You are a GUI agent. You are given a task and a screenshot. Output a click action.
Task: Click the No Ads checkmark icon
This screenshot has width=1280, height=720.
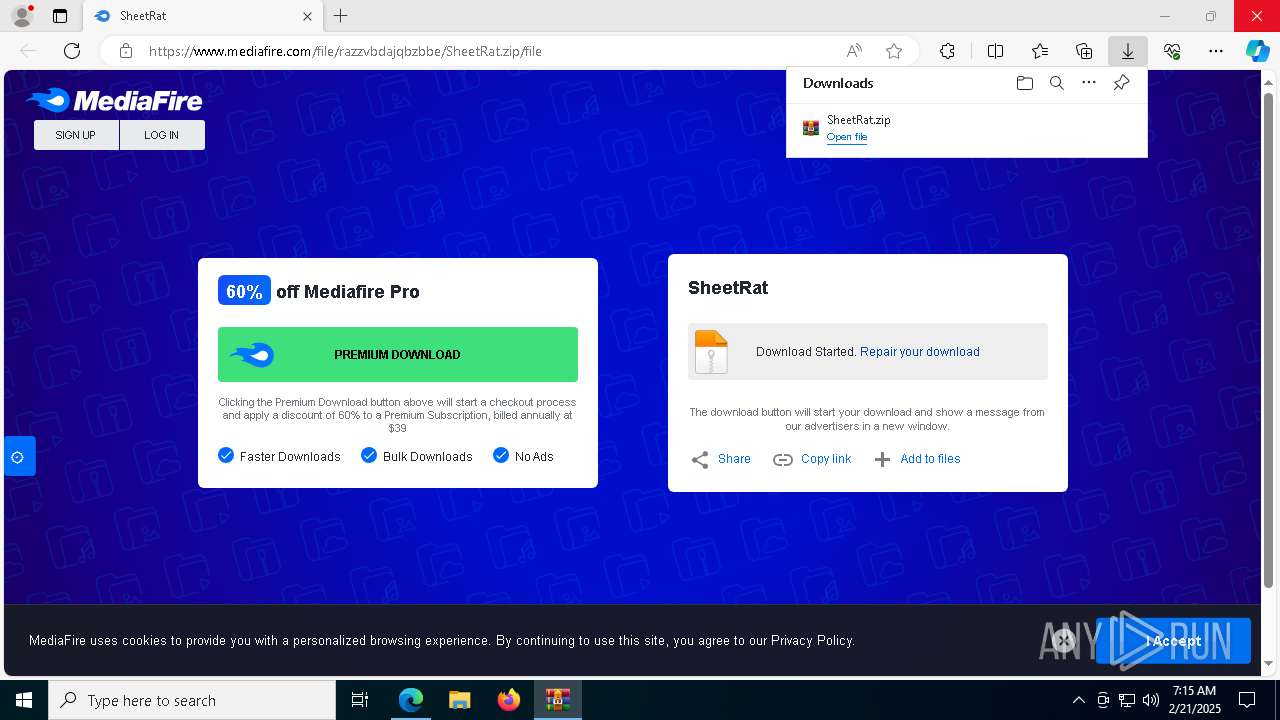click(501, 455)
